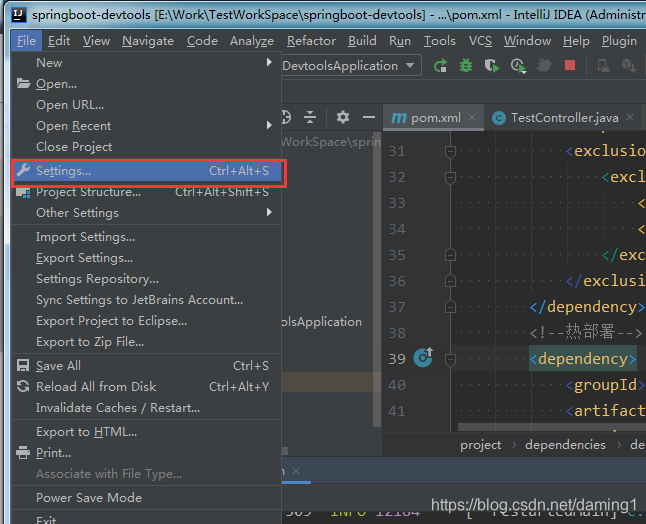Screen dimensions: 646x524
Task: Open the Window menu
Action: pos(527,41)
